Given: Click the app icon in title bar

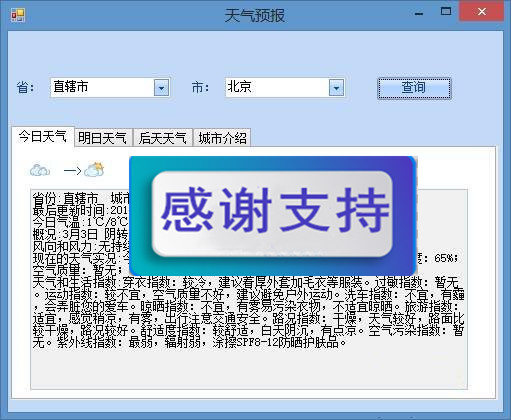Looking at the screenshot, I should pyautogui.click(x=17, y=15).
